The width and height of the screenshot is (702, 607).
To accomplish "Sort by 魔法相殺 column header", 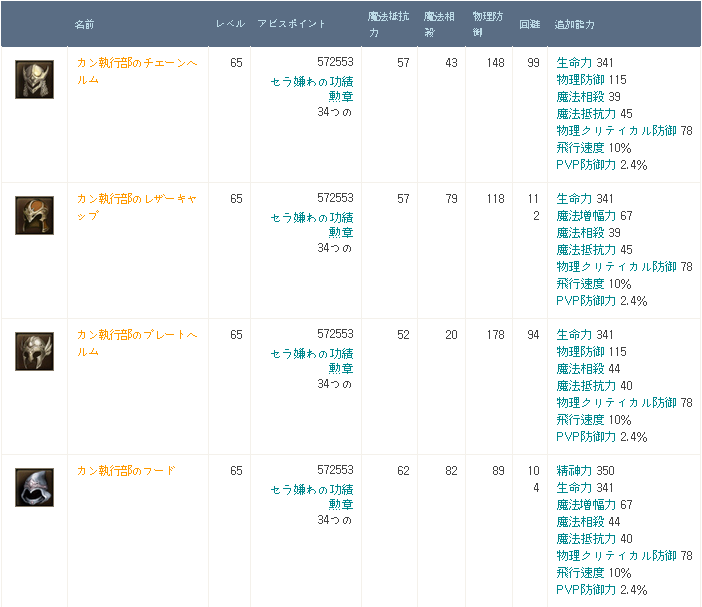I will (439, 25).
